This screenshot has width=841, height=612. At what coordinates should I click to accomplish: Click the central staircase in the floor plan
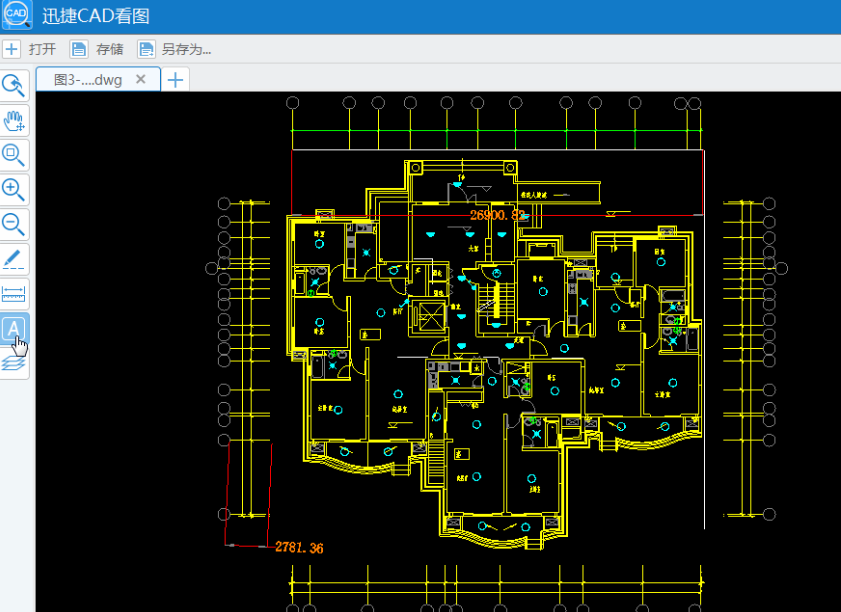(x=497, y=300)
